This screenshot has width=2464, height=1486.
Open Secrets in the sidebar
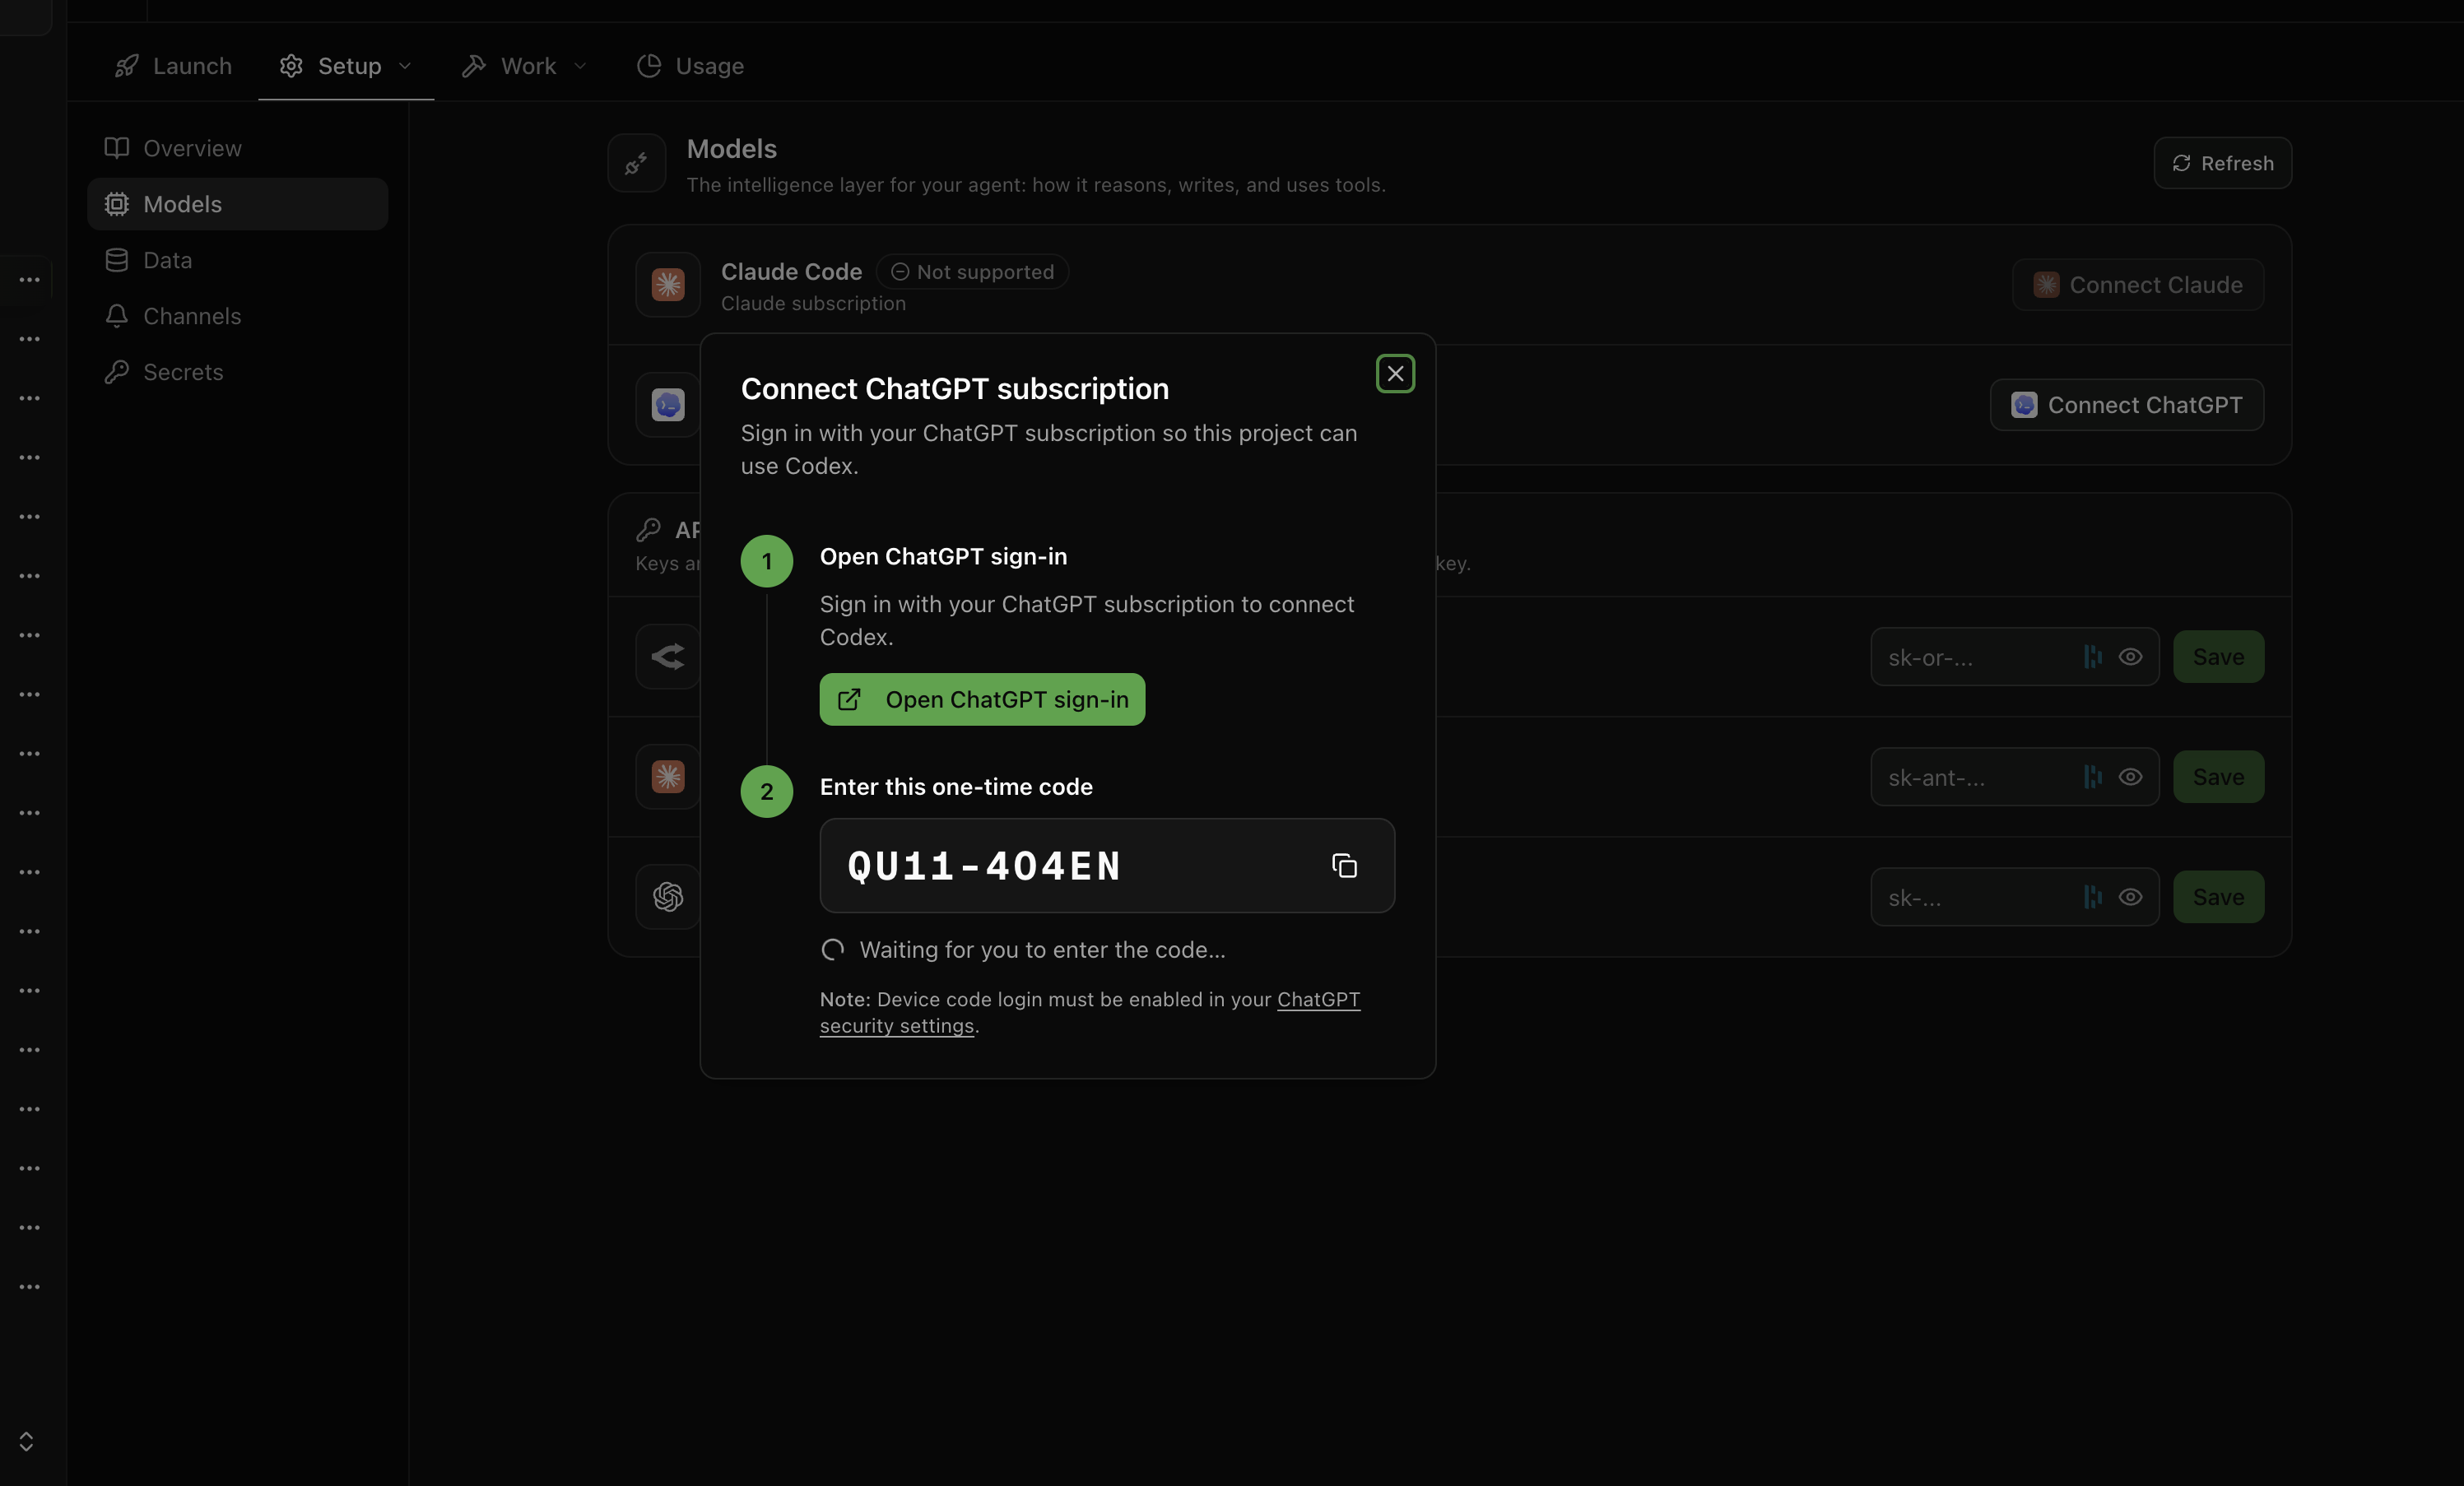pyautogui.click(x=238, y=372)
